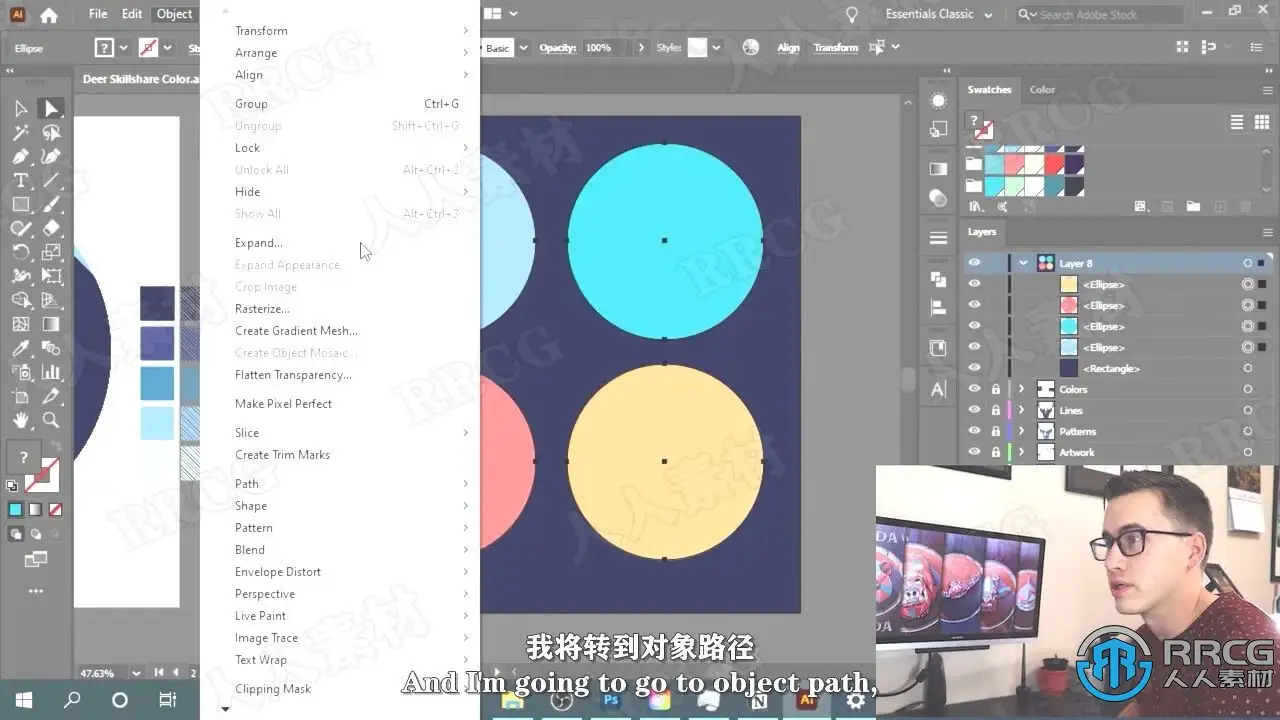
Task: Select the Mesh tool
Action: click(20, 324)
